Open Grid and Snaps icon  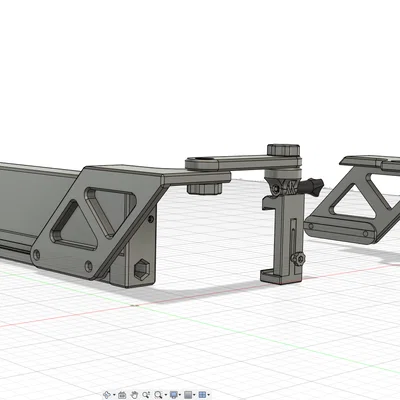tap(188, 395)
